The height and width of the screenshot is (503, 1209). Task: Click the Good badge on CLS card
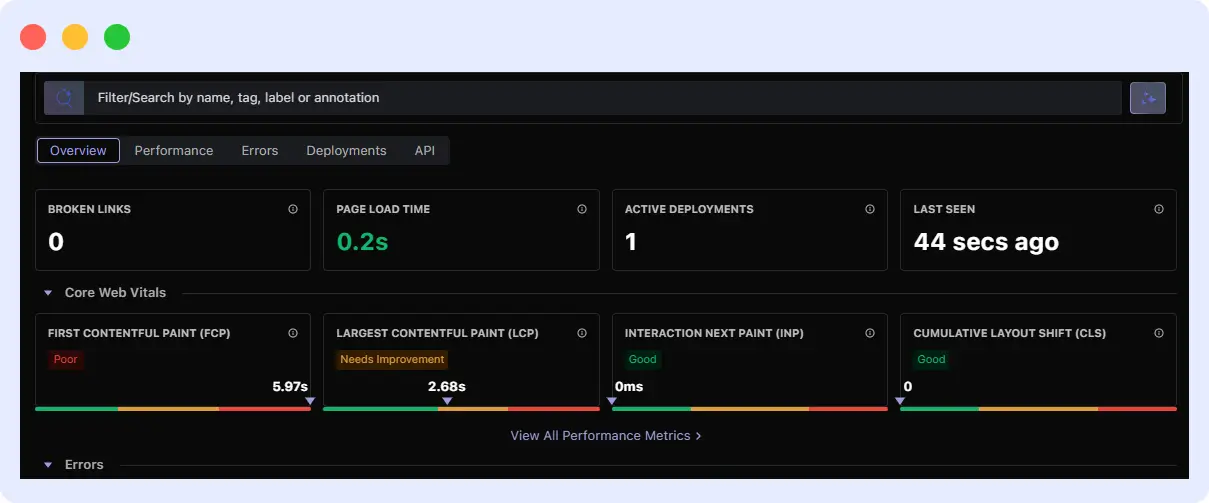click(931, 359)
